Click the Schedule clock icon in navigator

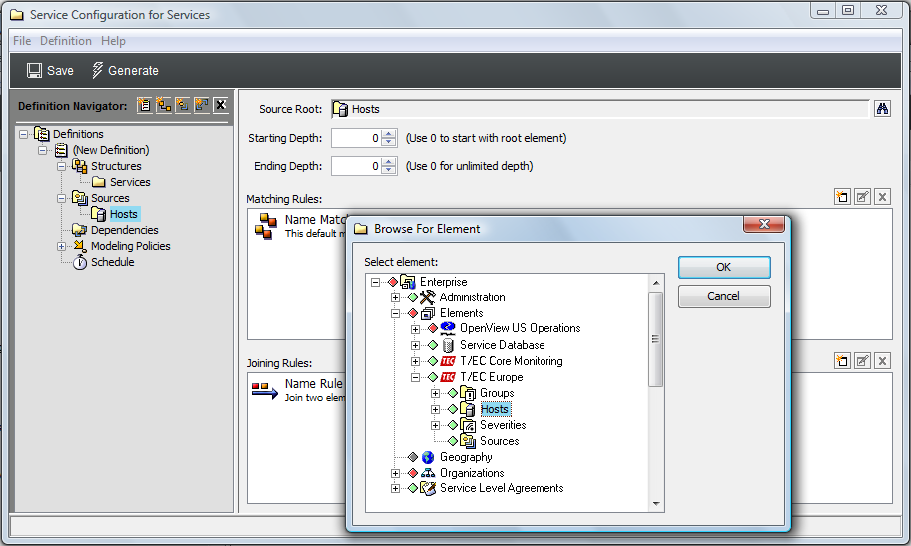80,263
